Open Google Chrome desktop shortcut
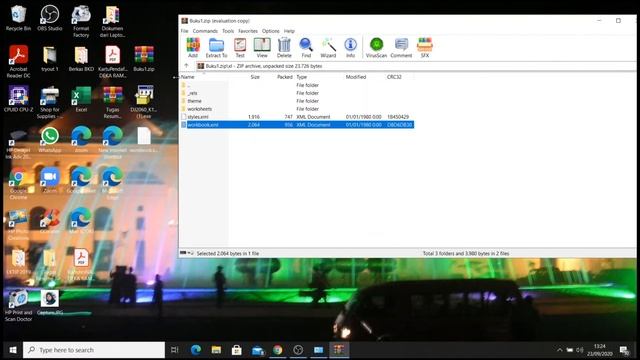 tap(18, 183)
